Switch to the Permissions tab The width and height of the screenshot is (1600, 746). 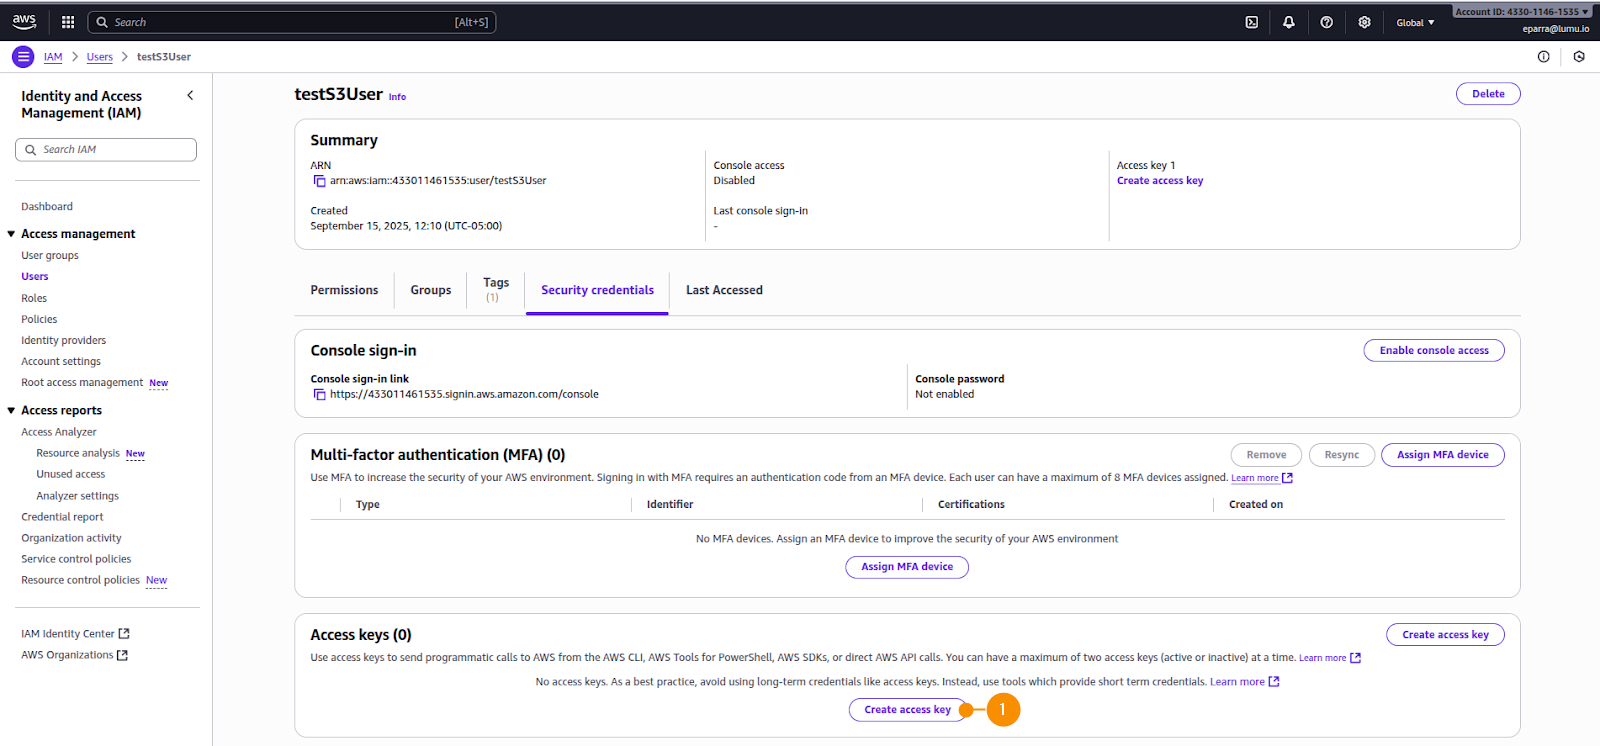[344, 290]
